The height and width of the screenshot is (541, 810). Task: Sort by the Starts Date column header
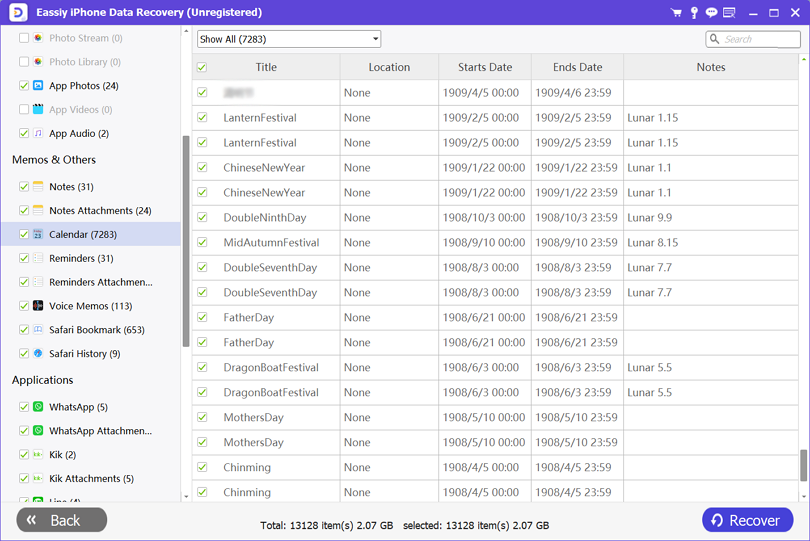(x=485, y=67)
